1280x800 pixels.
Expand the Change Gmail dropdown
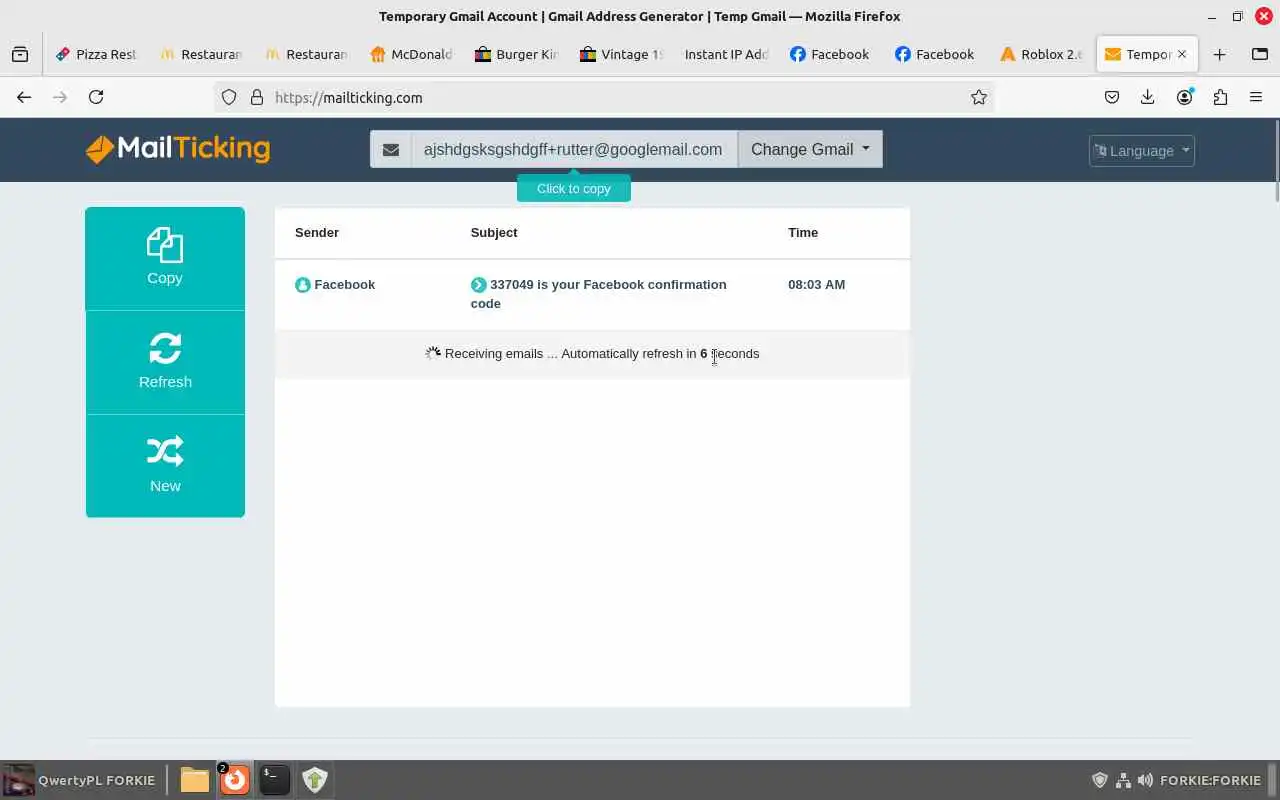click(x=810, y=149)
